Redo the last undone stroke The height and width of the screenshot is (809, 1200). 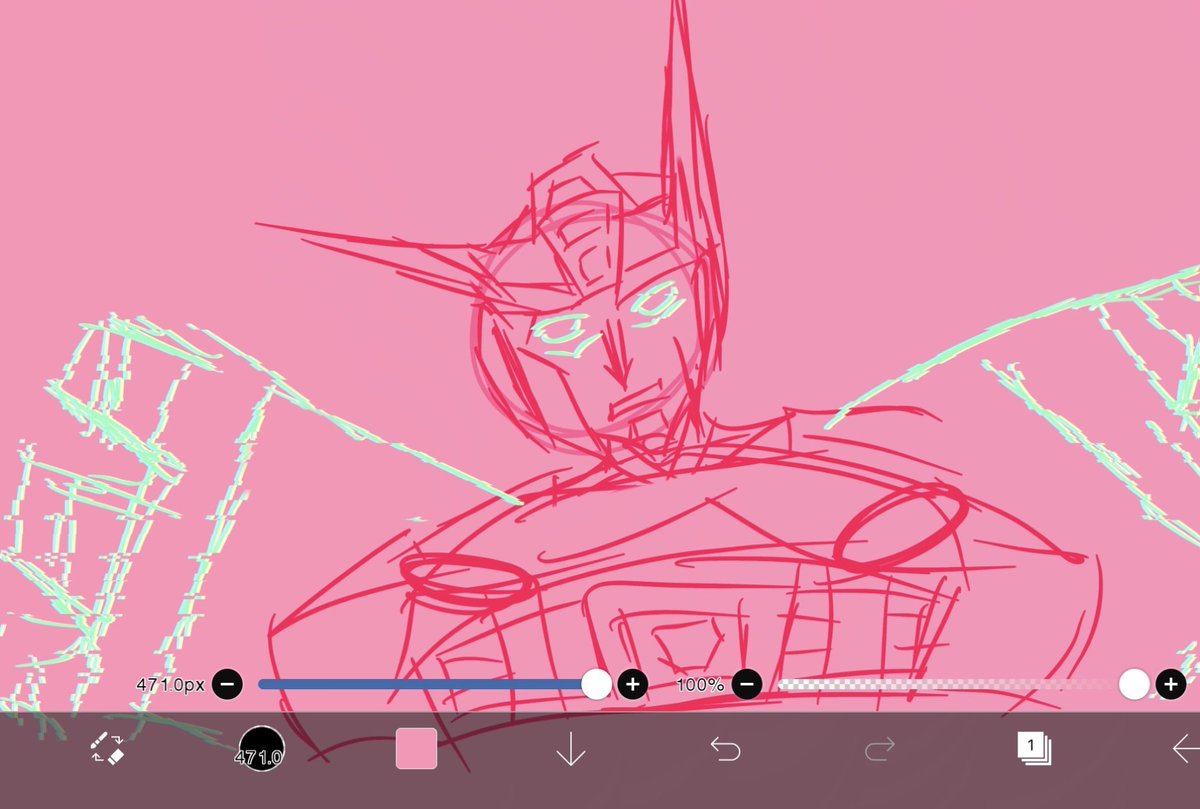(879, 749)
